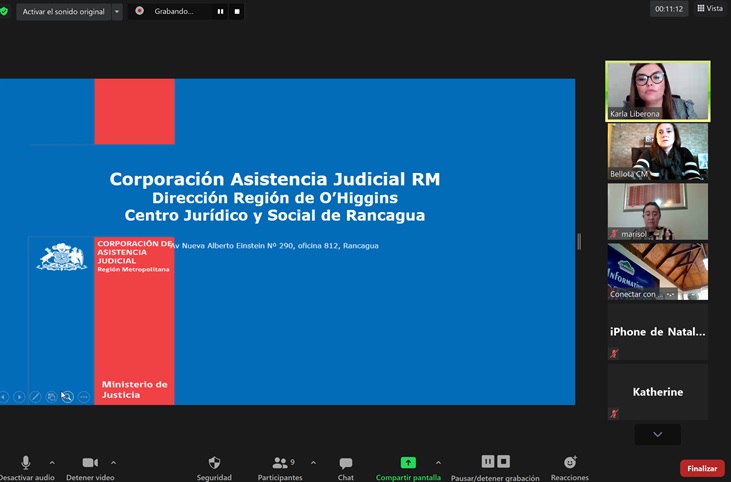Go to next slide in presentation

(19, 397)
